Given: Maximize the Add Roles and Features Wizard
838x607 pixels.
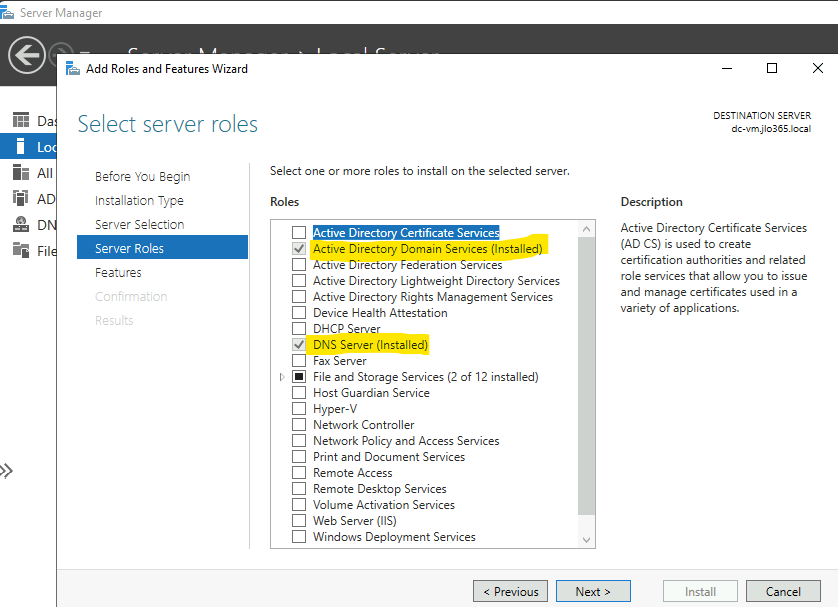Looking at the screenshot, I should pos(772,68).
